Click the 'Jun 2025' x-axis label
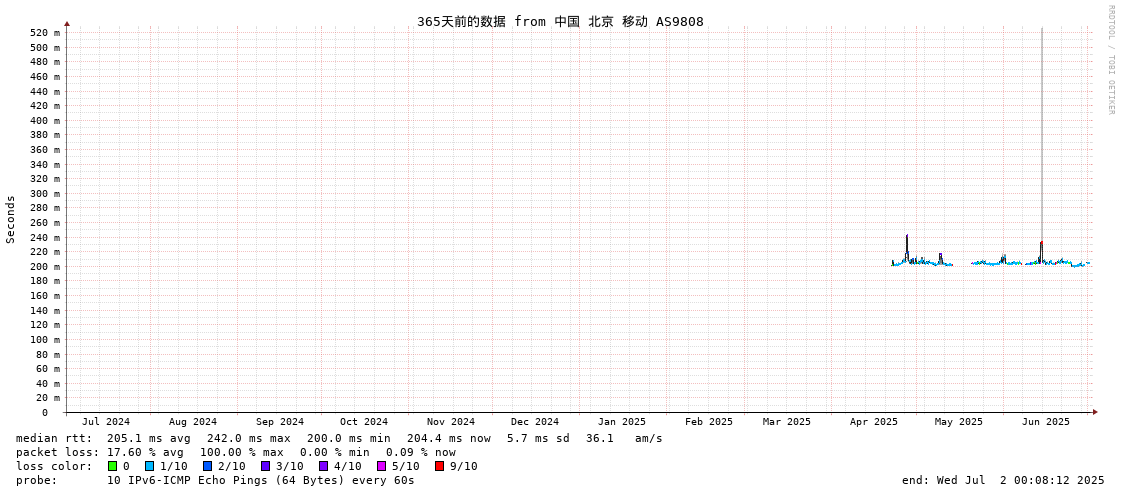 pyautogui.click(x=1046, y=422)
